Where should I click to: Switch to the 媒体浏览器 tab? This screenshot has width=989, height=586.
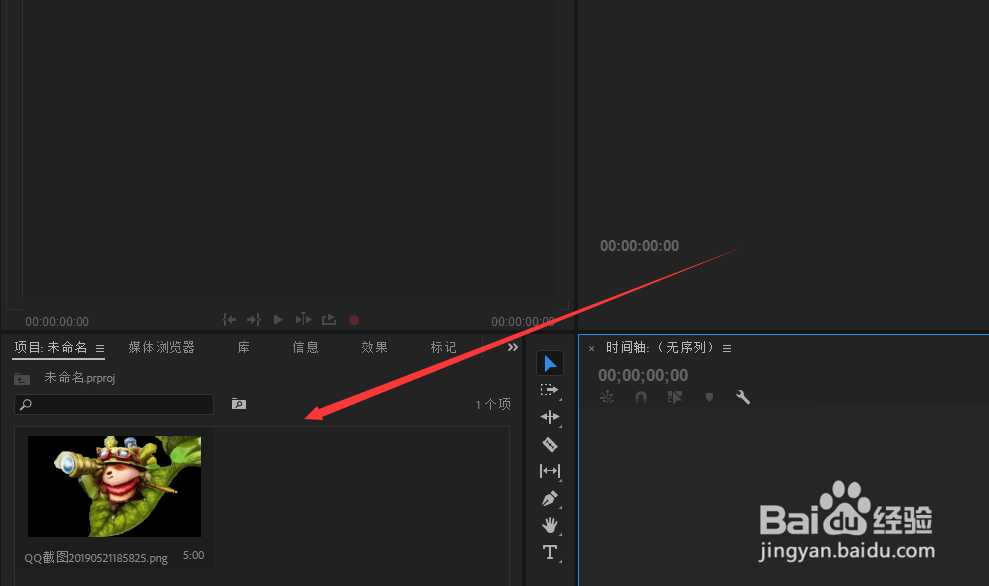point(161,347)
